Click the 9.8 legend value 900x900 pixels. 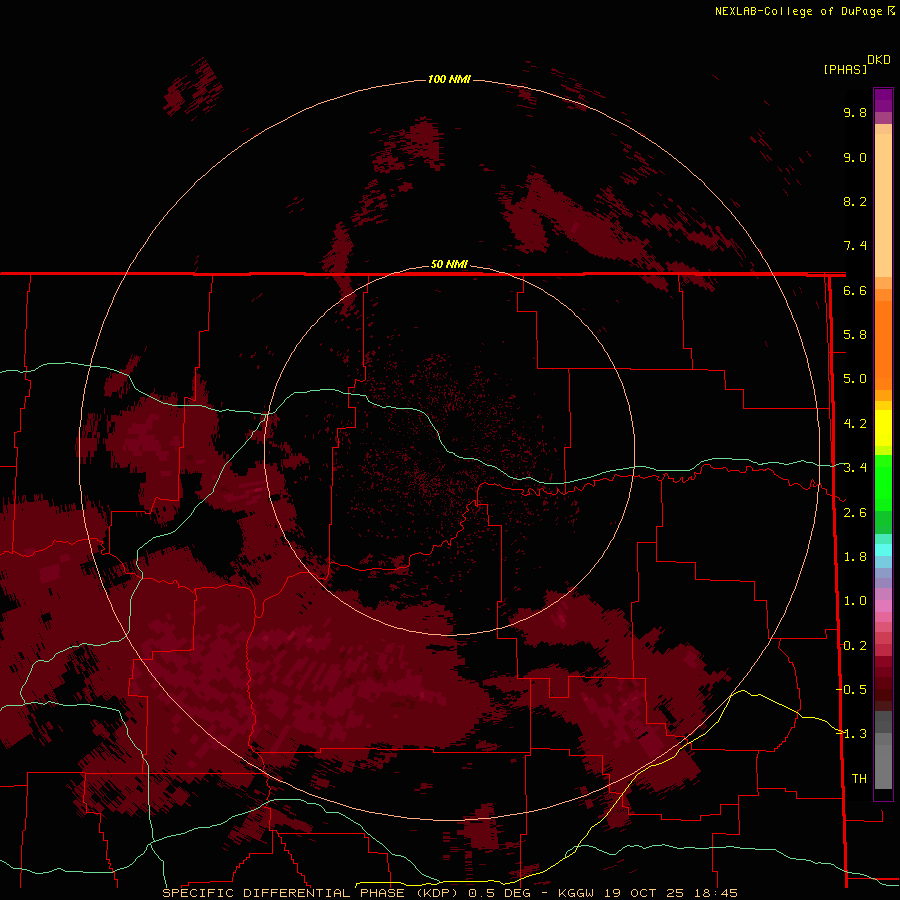855,112
